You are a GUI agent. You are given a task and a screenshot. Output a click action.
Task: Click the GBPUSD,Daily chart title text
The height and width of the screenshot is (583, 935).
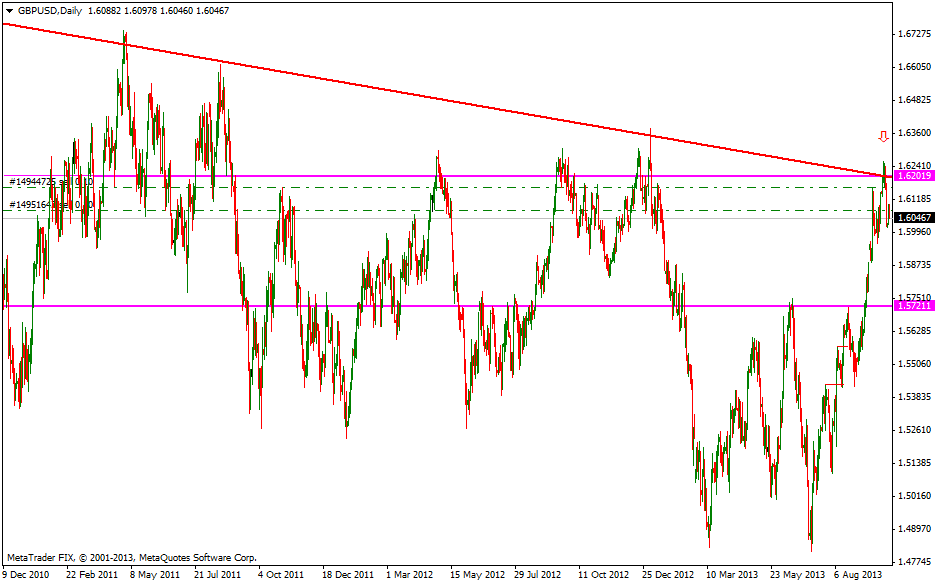(x=51, y=10)
